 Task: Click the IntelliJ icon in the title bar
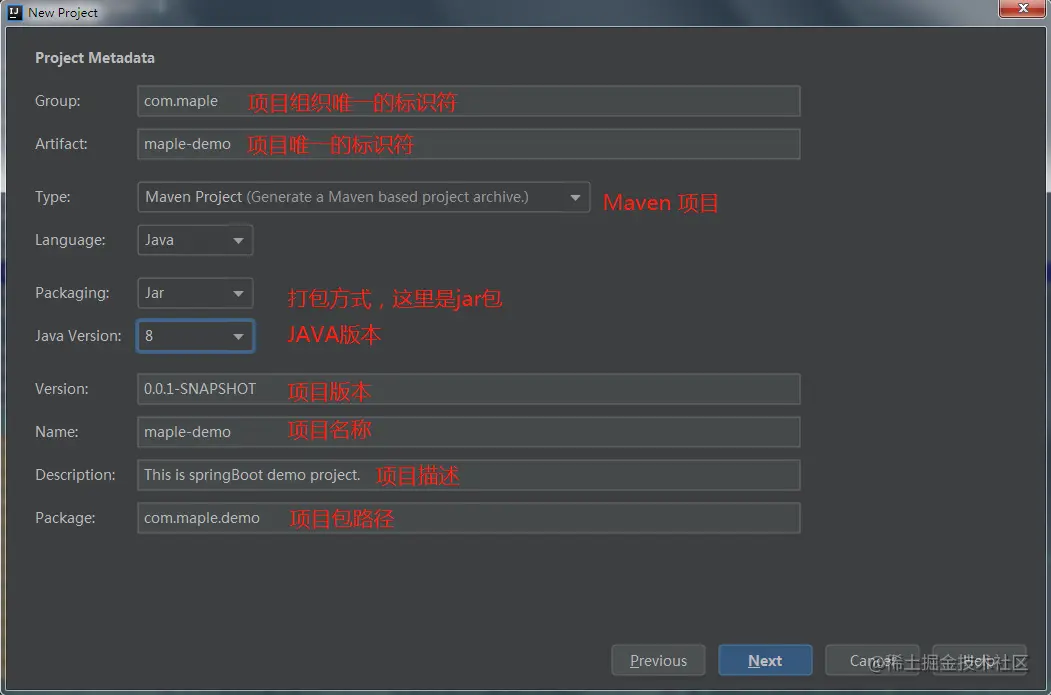[x=15, y=12]
